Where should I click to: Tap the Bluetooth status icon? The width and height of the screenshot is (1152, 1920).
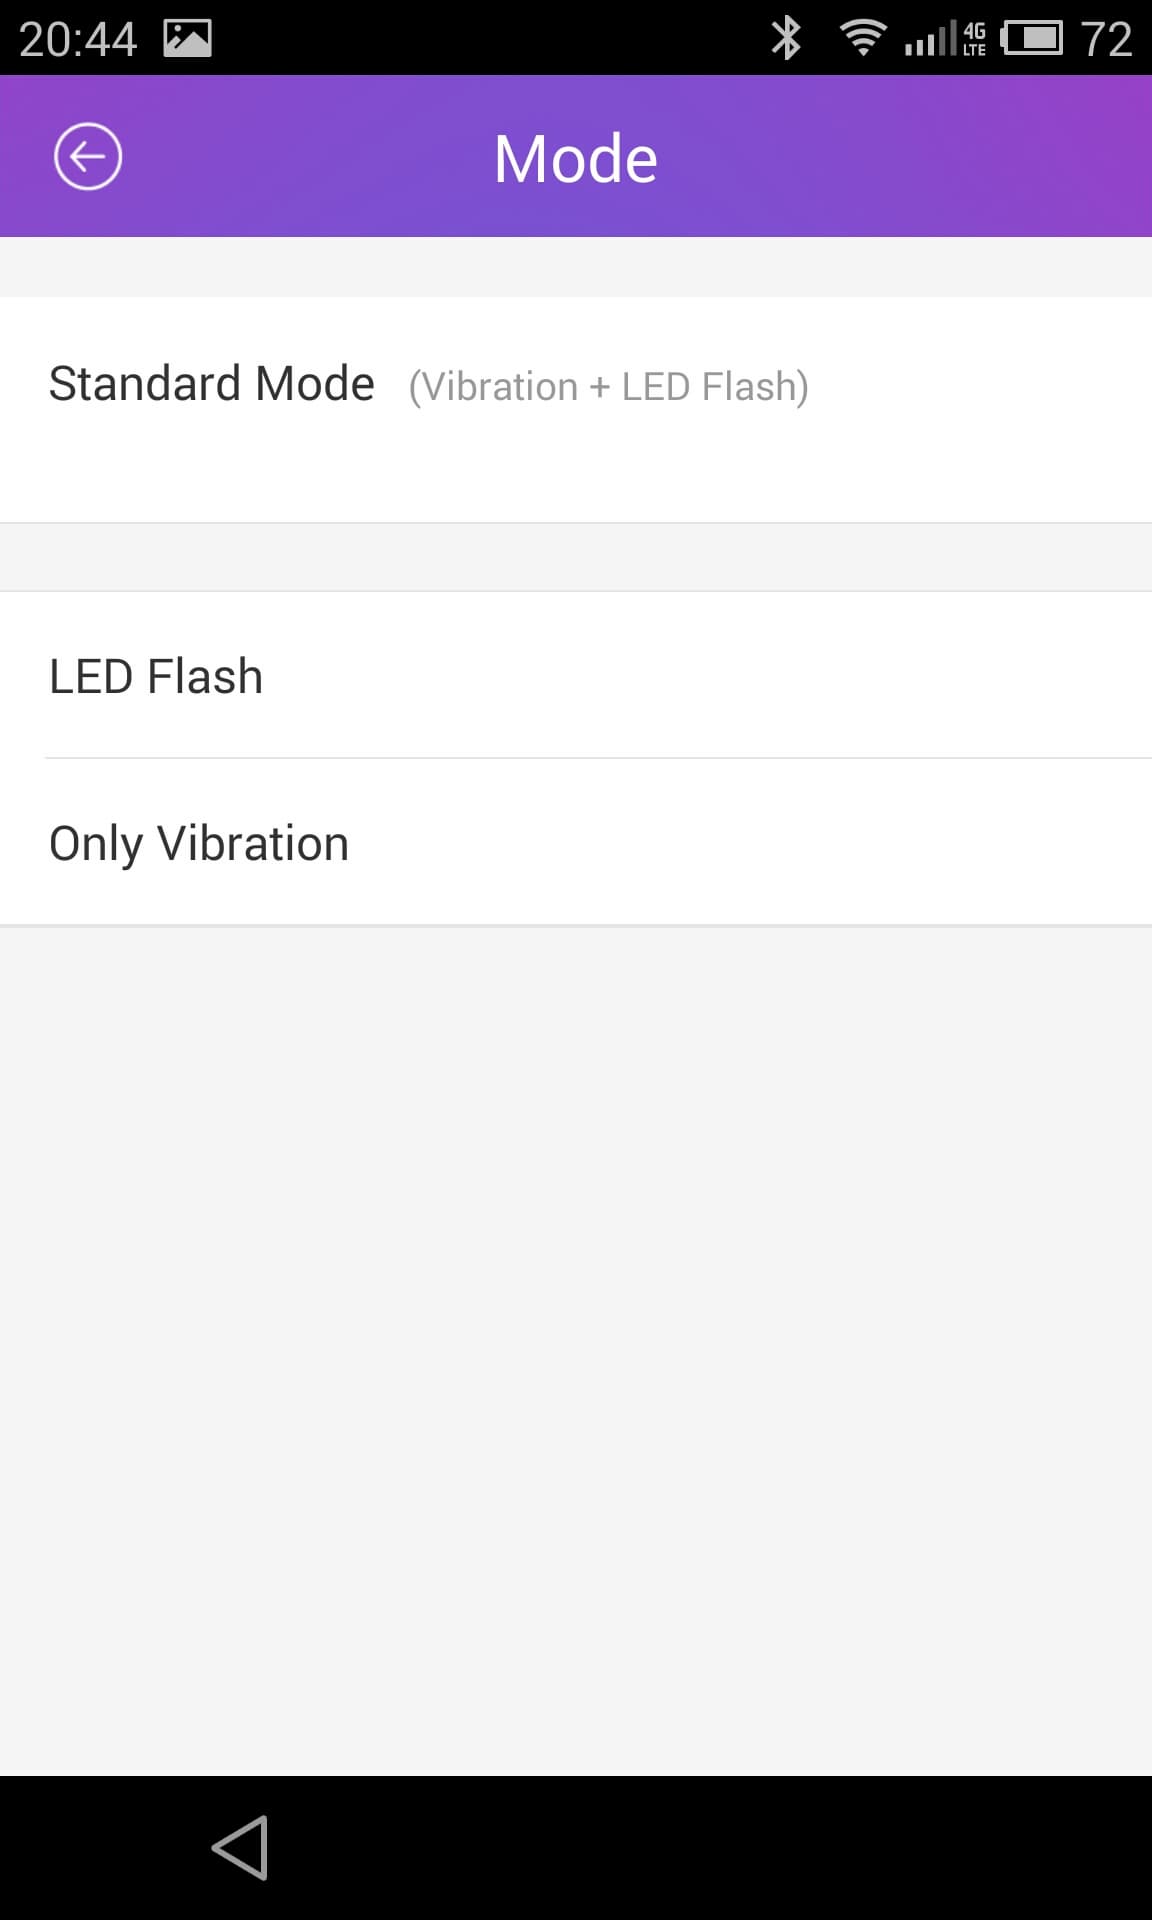[786, 38]
